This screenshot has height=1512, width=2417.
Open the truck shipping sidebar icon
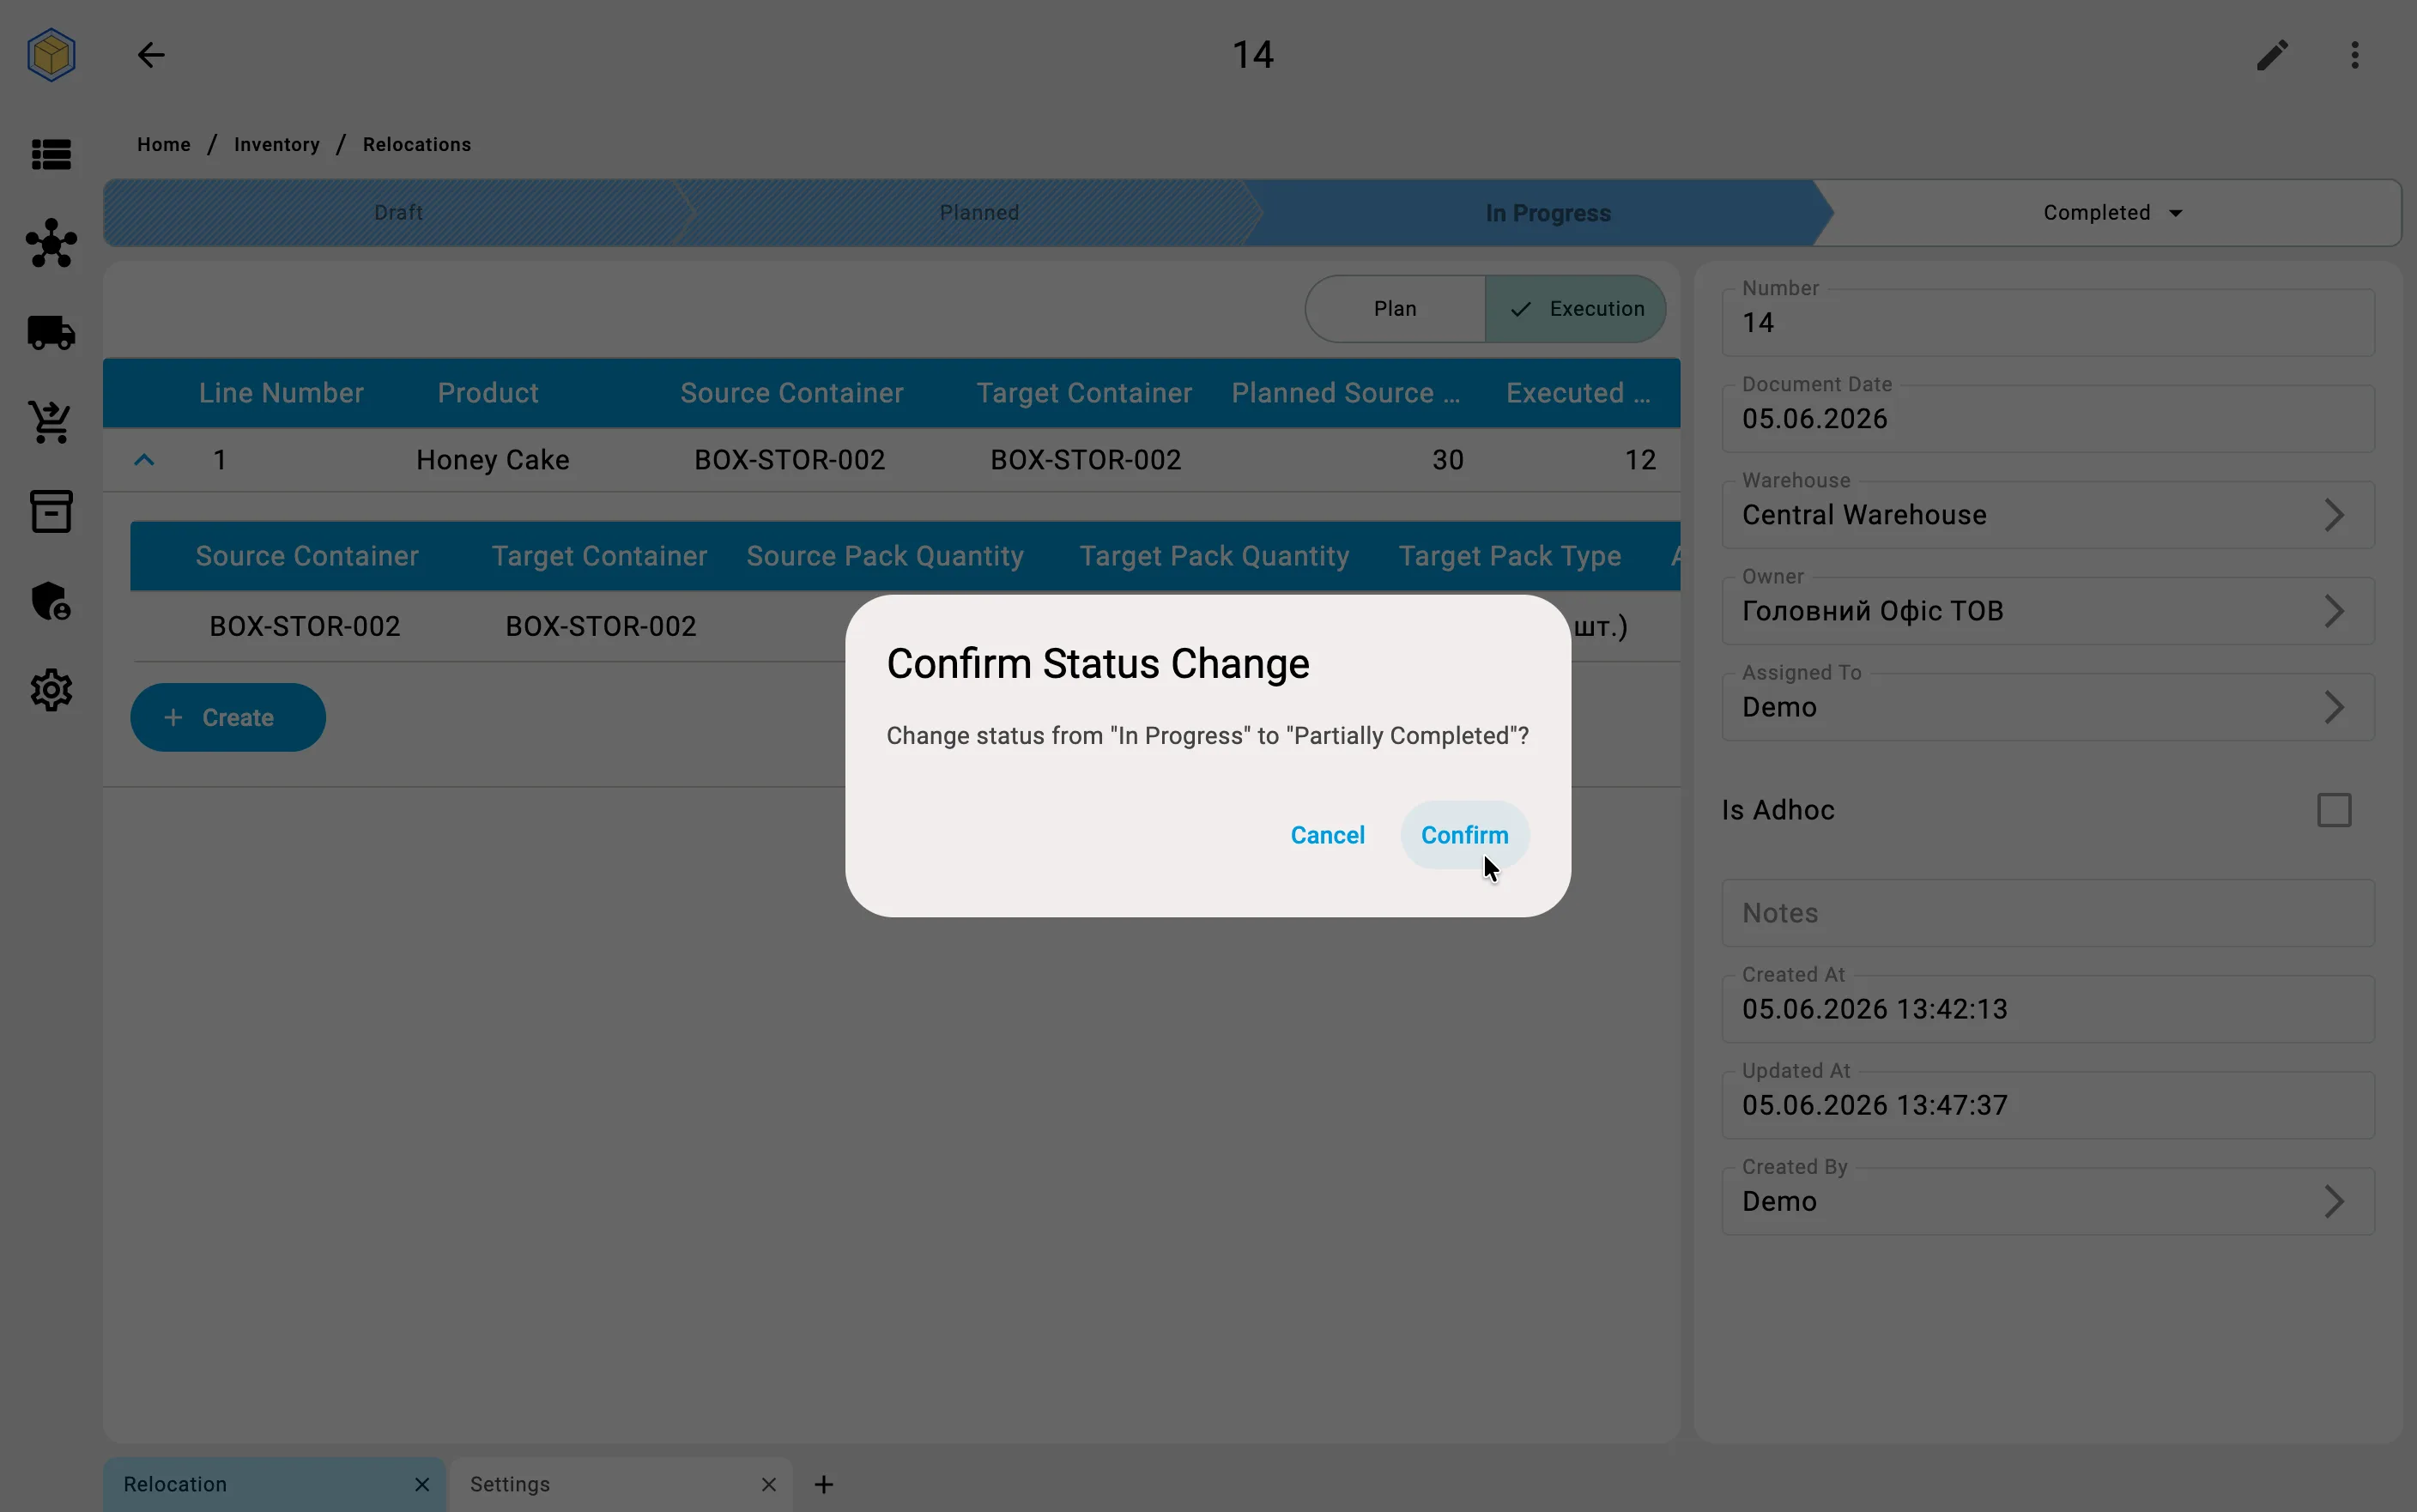pyautogui.click(x=51, y=333)
